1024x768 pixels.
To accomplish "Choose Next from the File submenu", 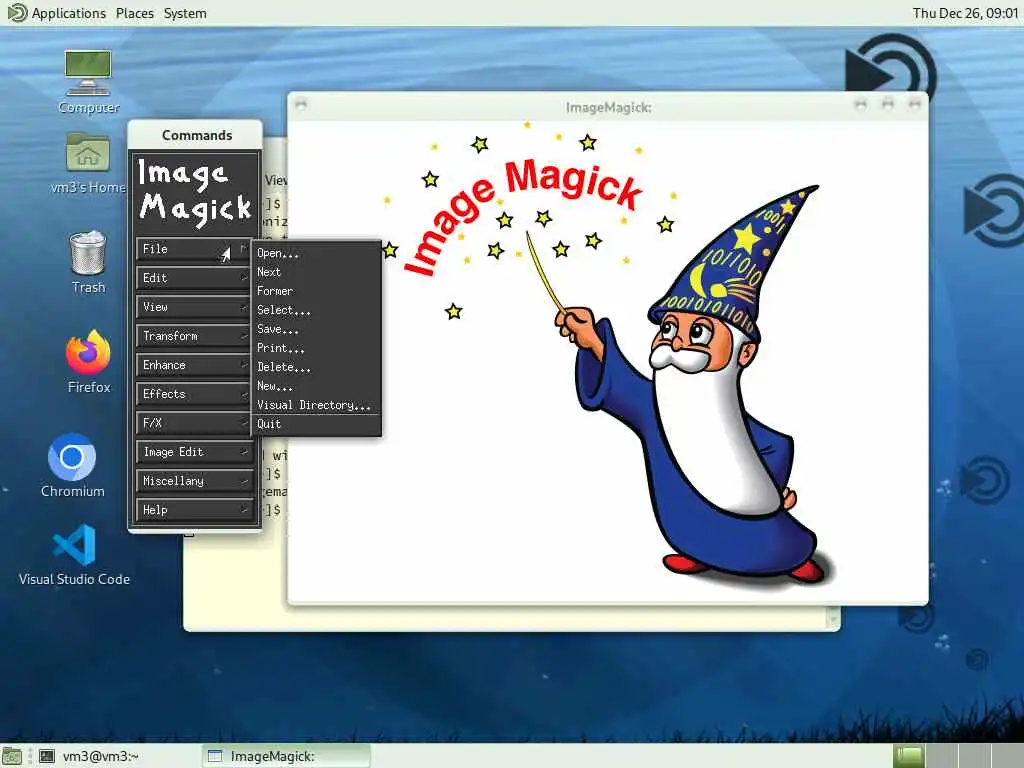I will coord(316,272).
